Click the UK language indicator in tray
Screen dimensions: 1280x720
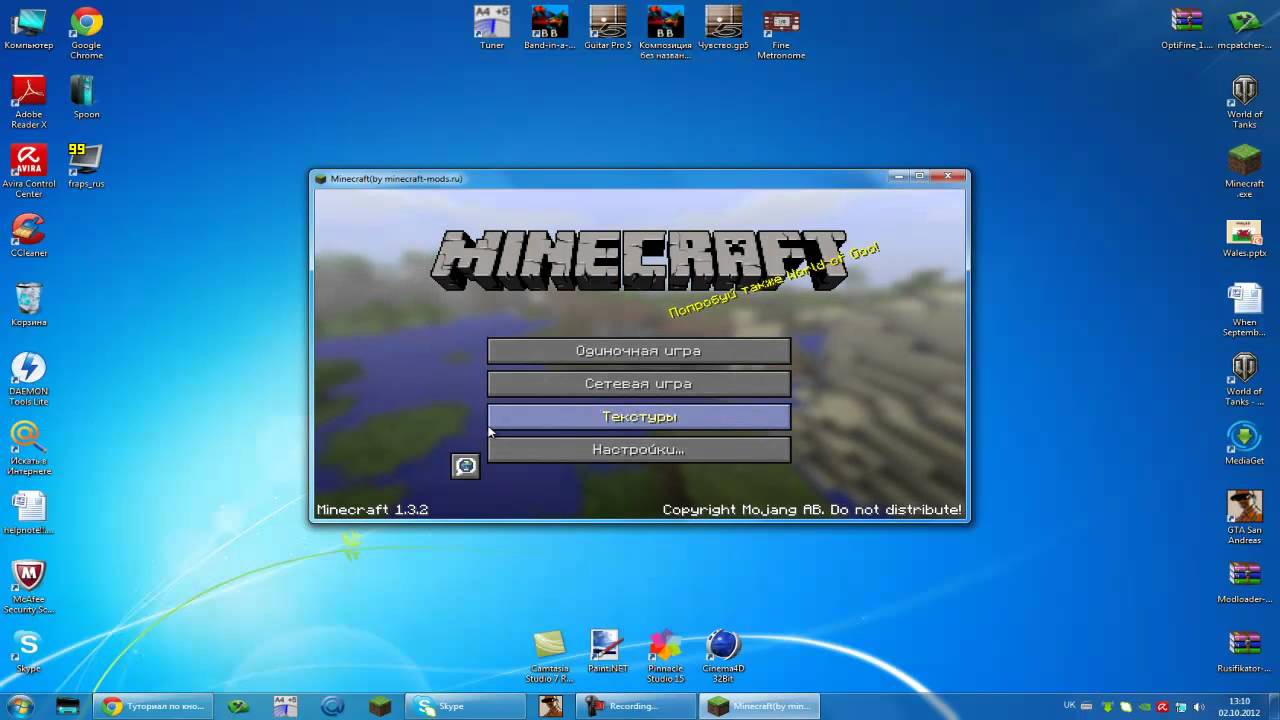coord(1069,705)
